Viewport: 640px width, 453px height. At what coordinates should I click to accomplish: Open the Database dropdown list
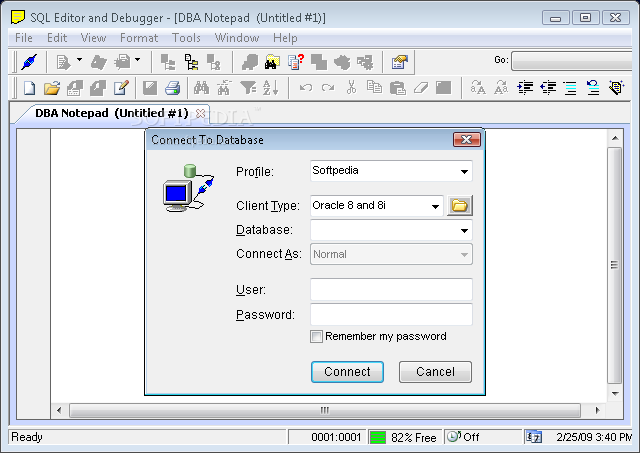464,231
